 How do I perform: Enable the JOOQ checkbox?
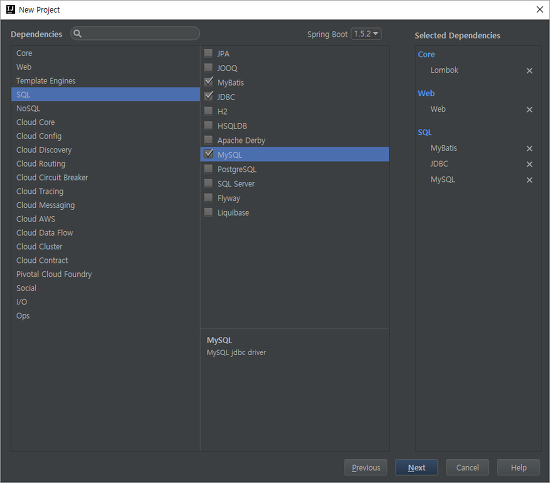(x=208, y=67)
